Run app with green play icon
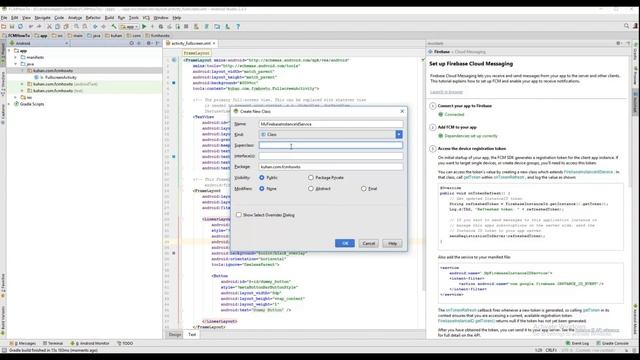Screen dimensions: 640x360 [x=144, y=27]
